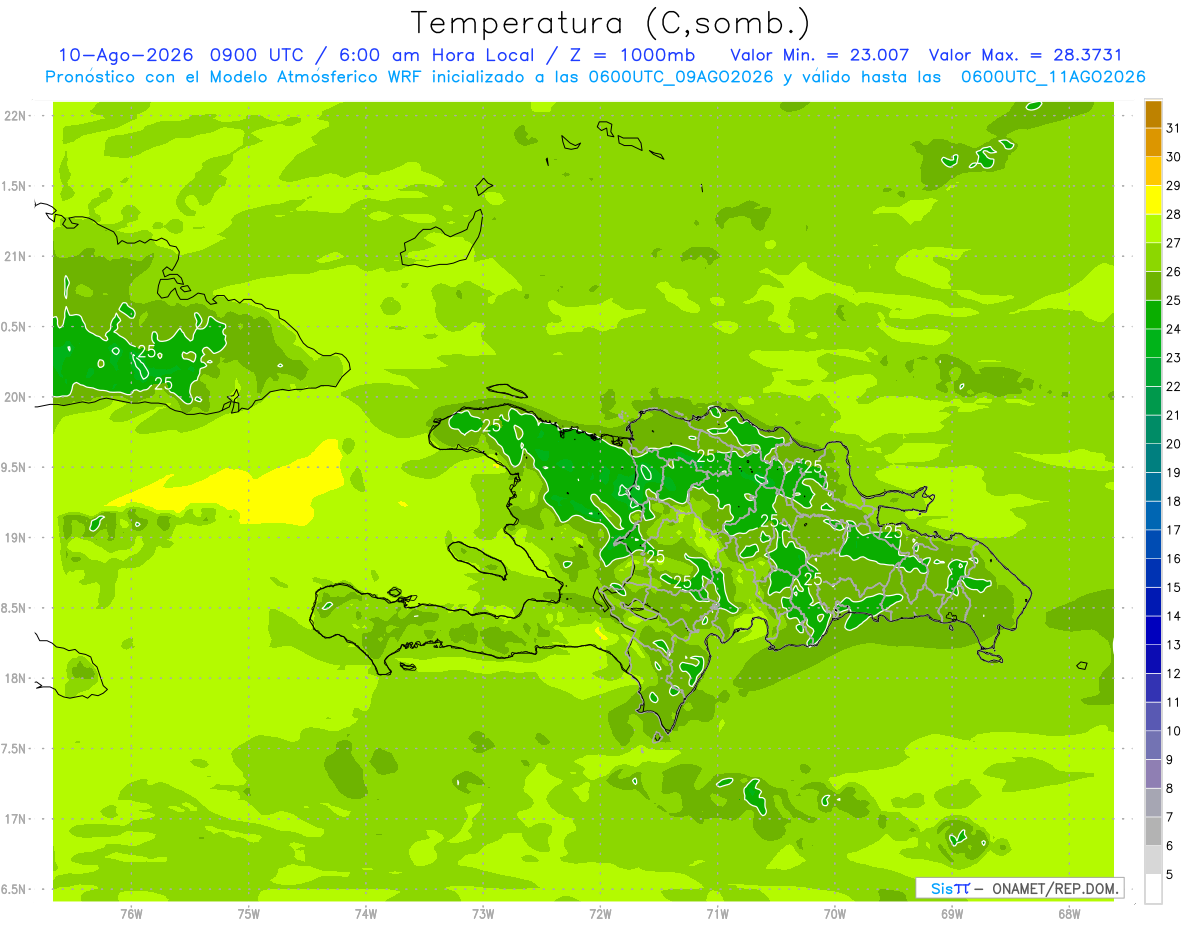
Task: Pick the green legend swatch between 24 and 25
Action: (x=1153, y=315)
